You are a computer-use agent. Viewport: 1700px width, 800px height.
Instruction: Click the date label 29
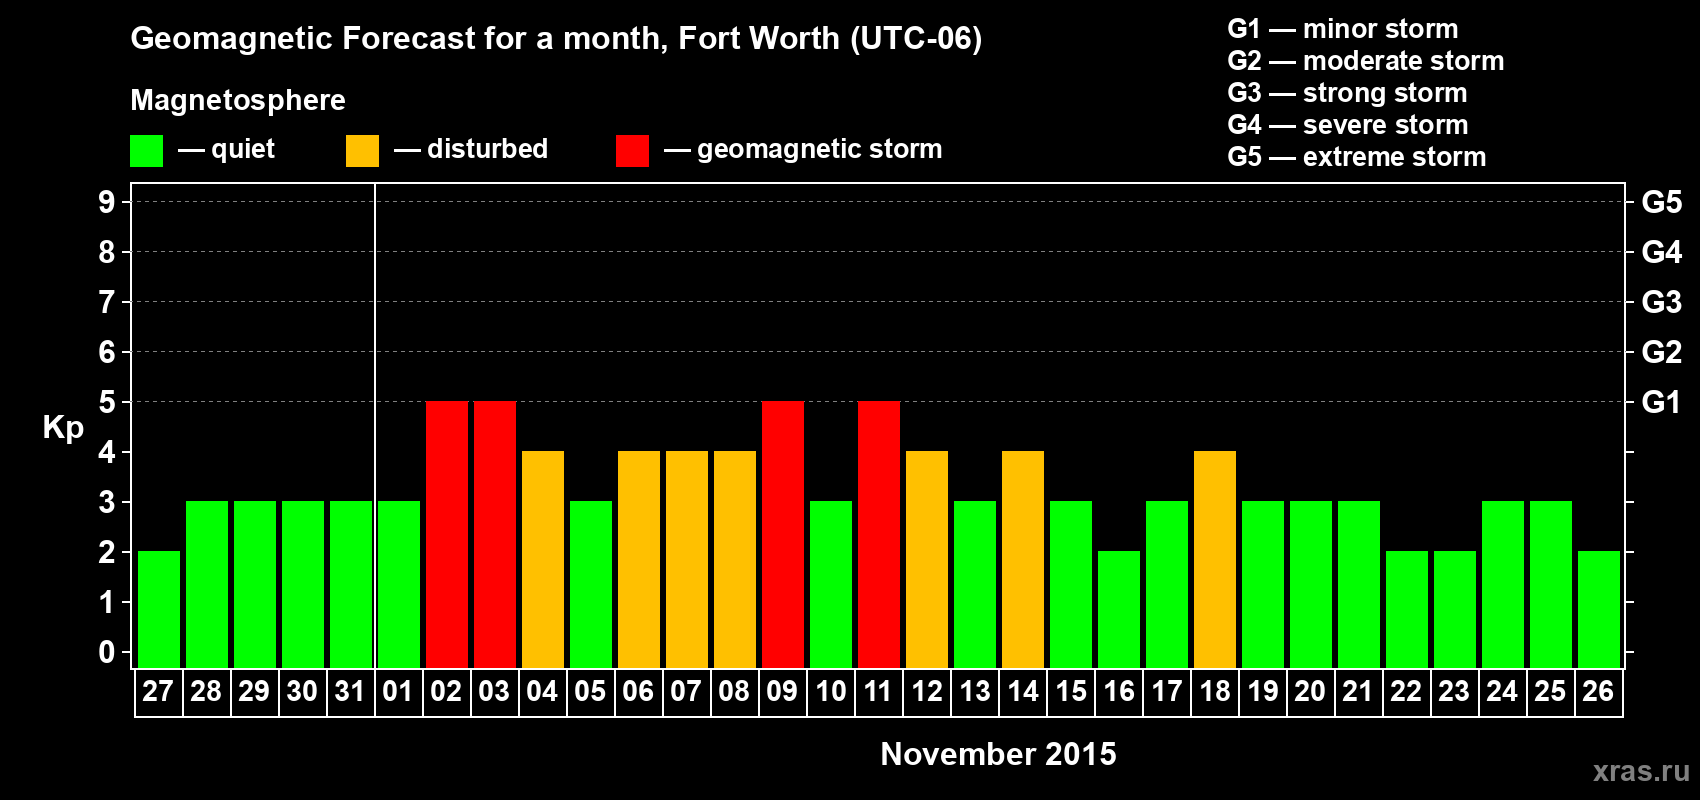[254, 692]
